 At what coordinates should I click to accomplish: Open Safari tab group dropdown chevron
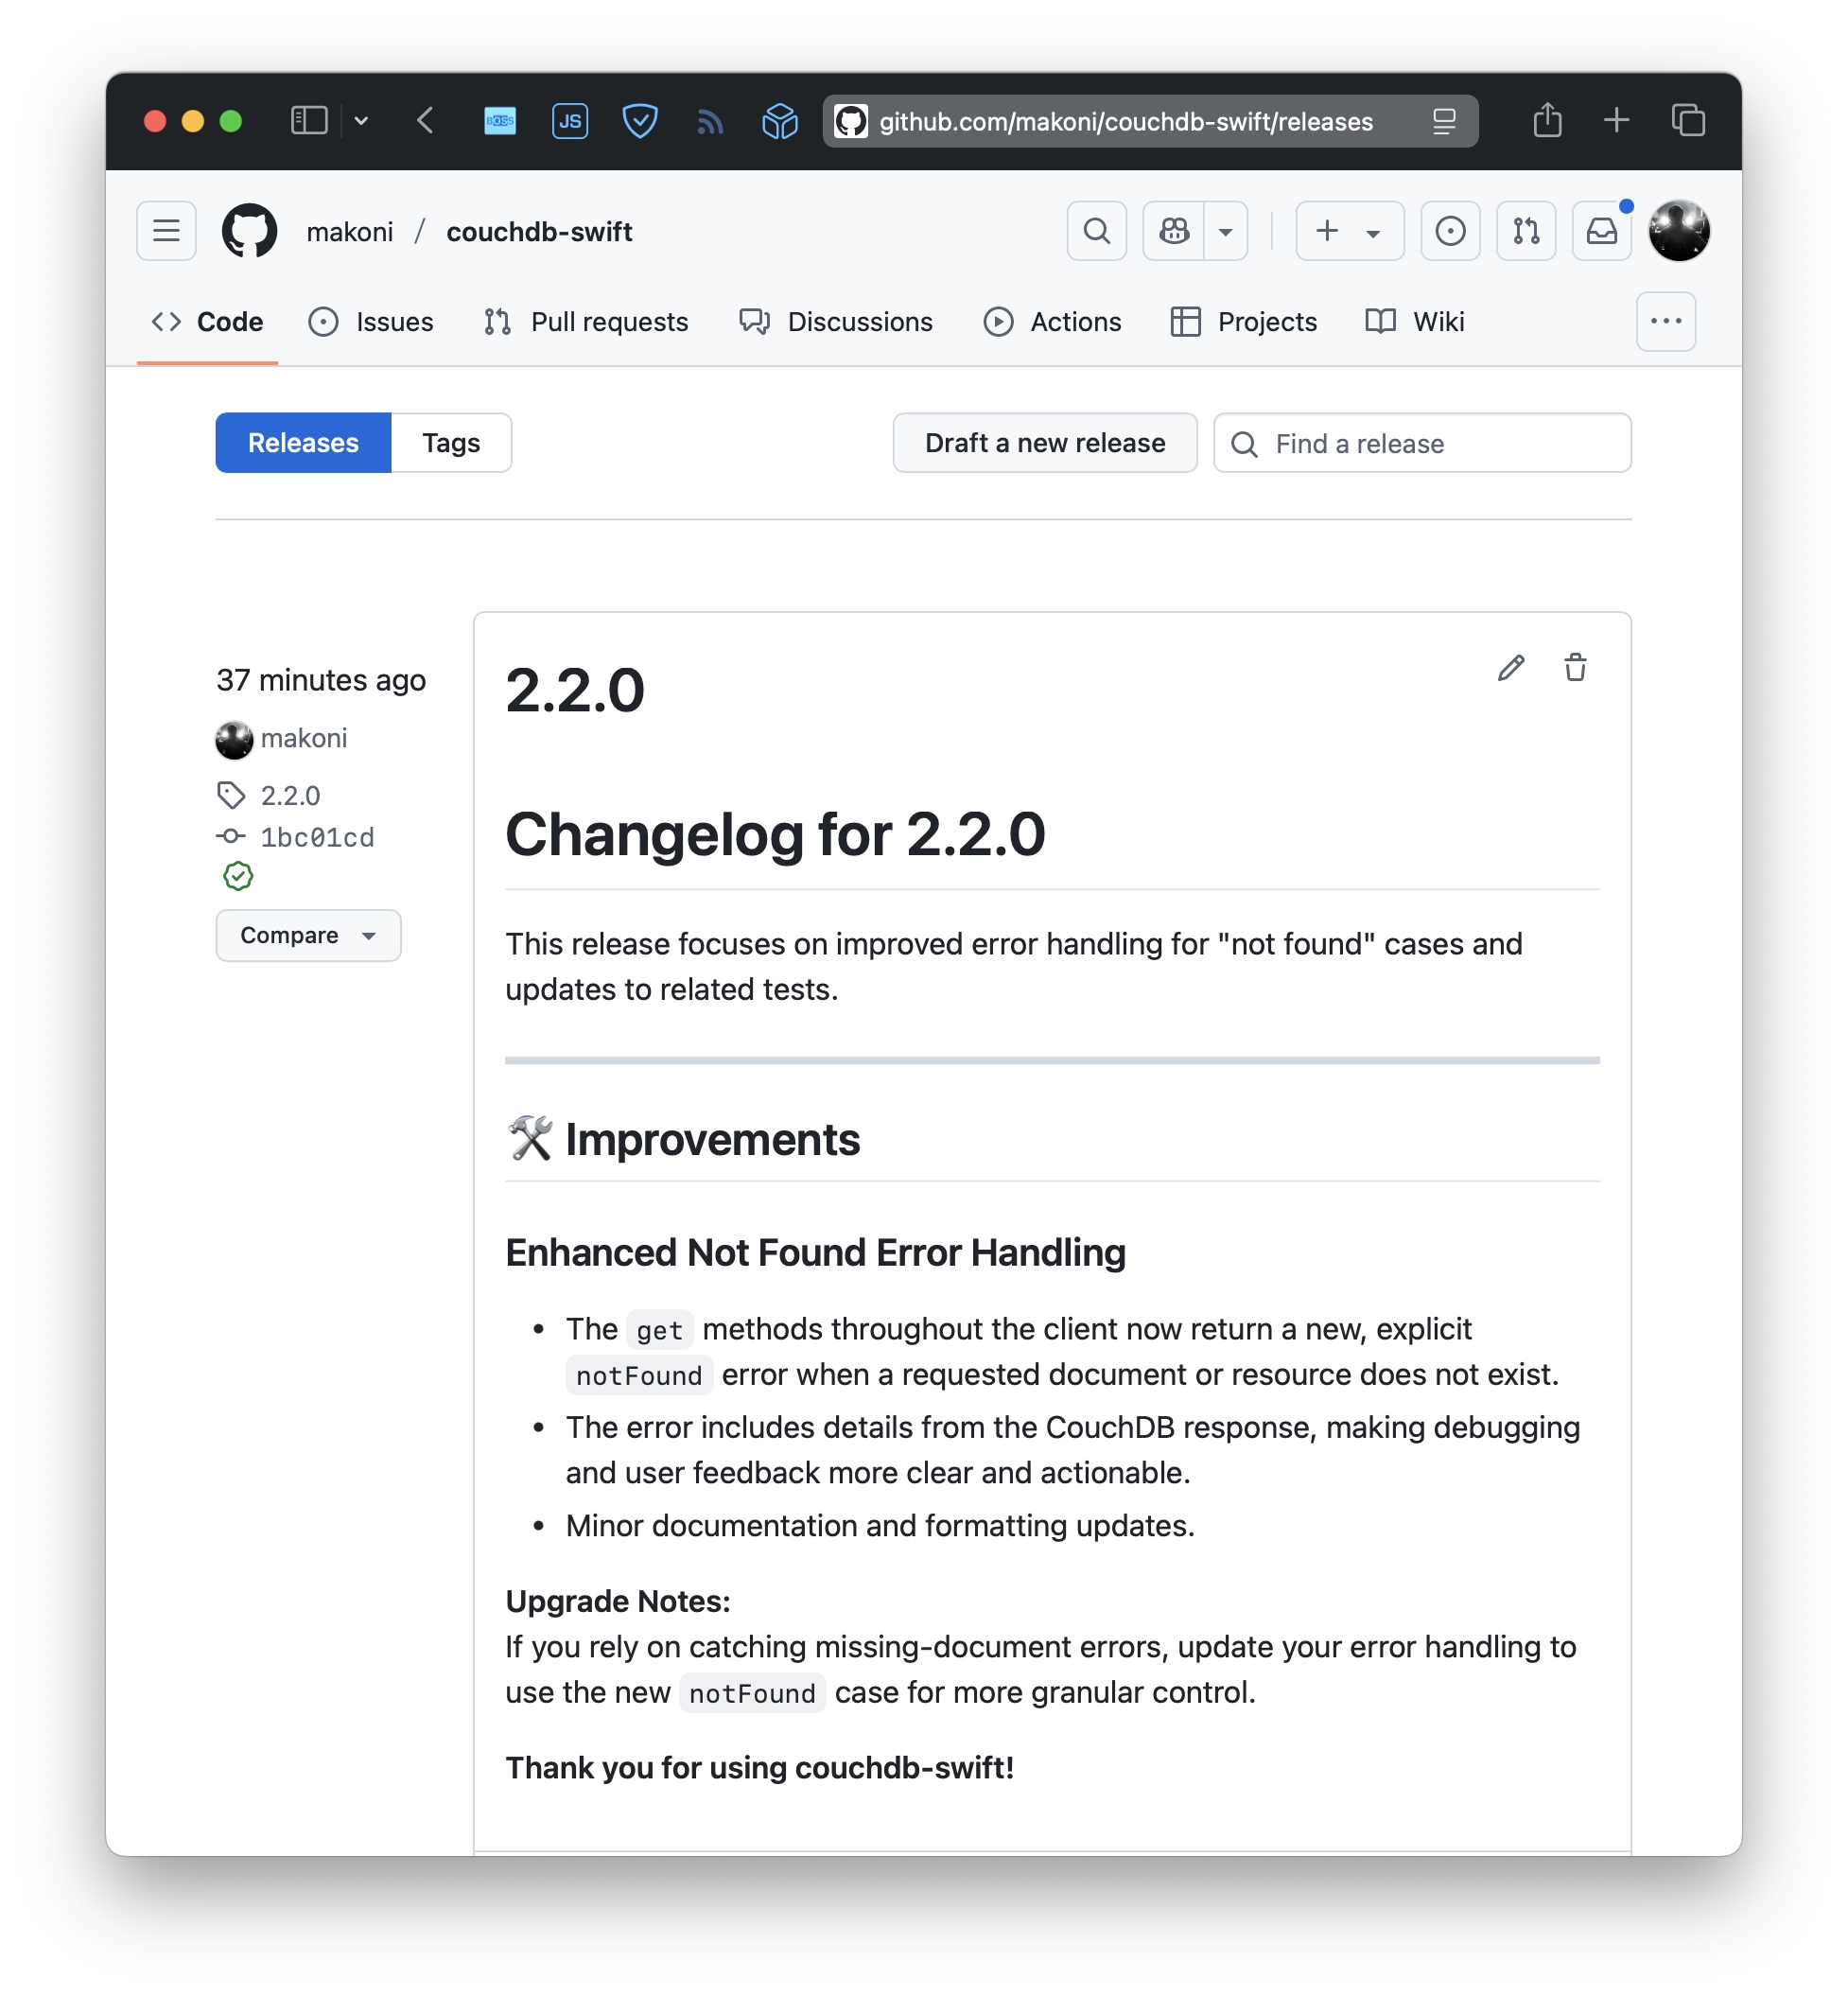coord(361,121)
